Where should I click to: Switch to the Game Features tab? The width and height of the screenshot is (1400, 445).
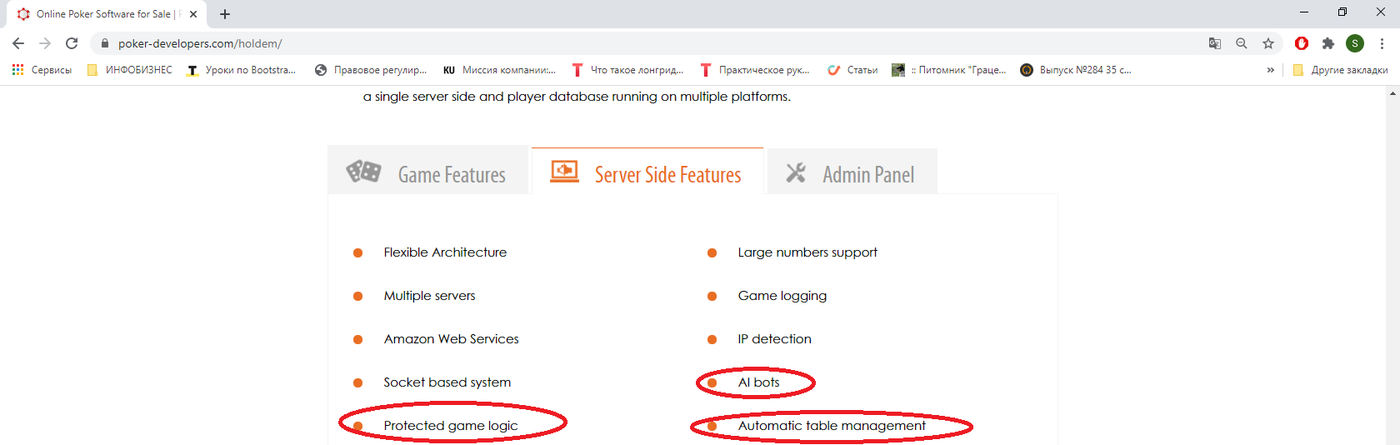427,172
